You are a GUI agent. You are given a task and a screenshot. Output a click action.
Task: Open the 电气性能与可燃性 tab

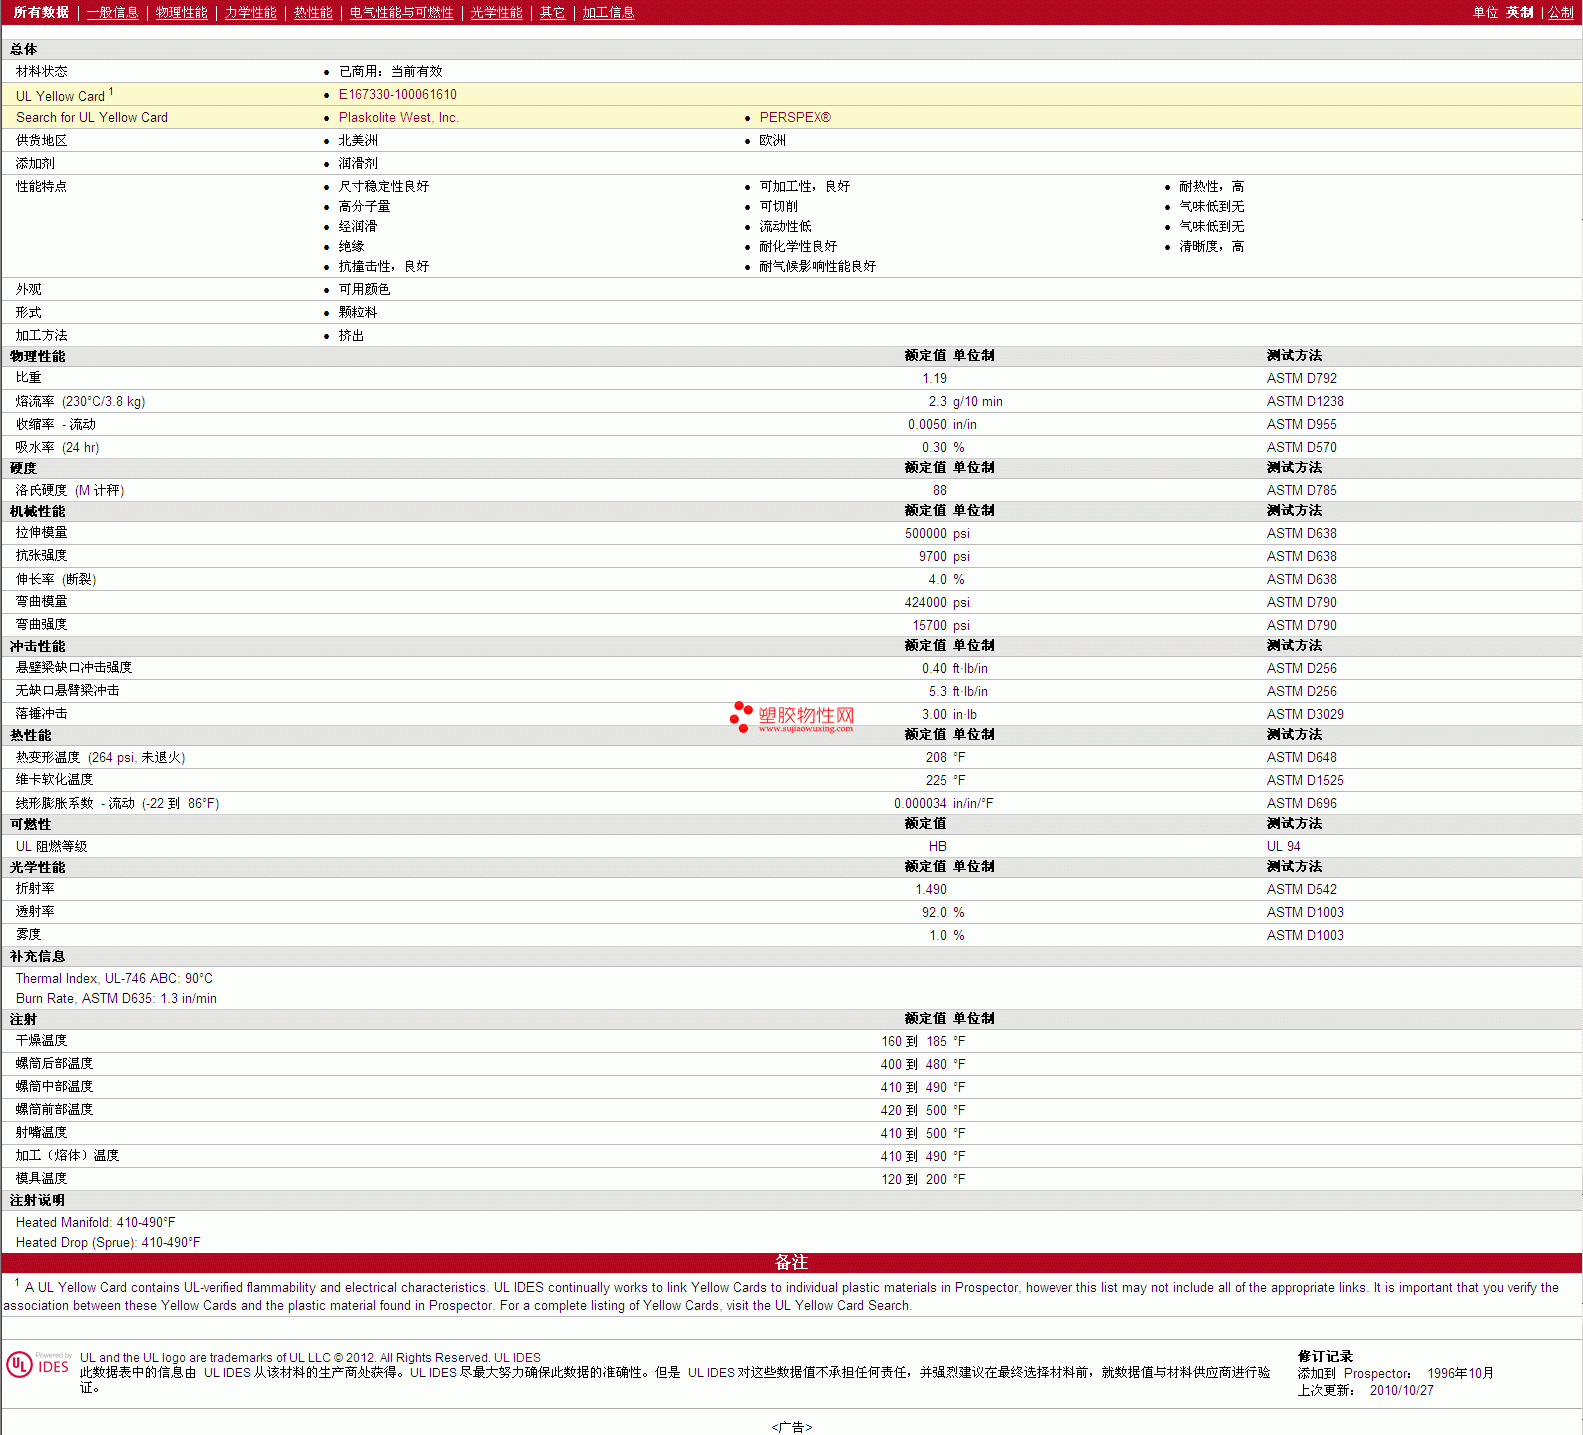tap(401, 12)
